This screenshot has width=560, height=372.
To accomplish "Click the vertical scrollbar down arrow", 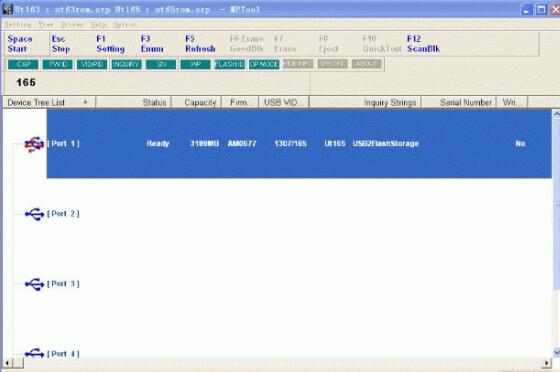I will (556, 353).
